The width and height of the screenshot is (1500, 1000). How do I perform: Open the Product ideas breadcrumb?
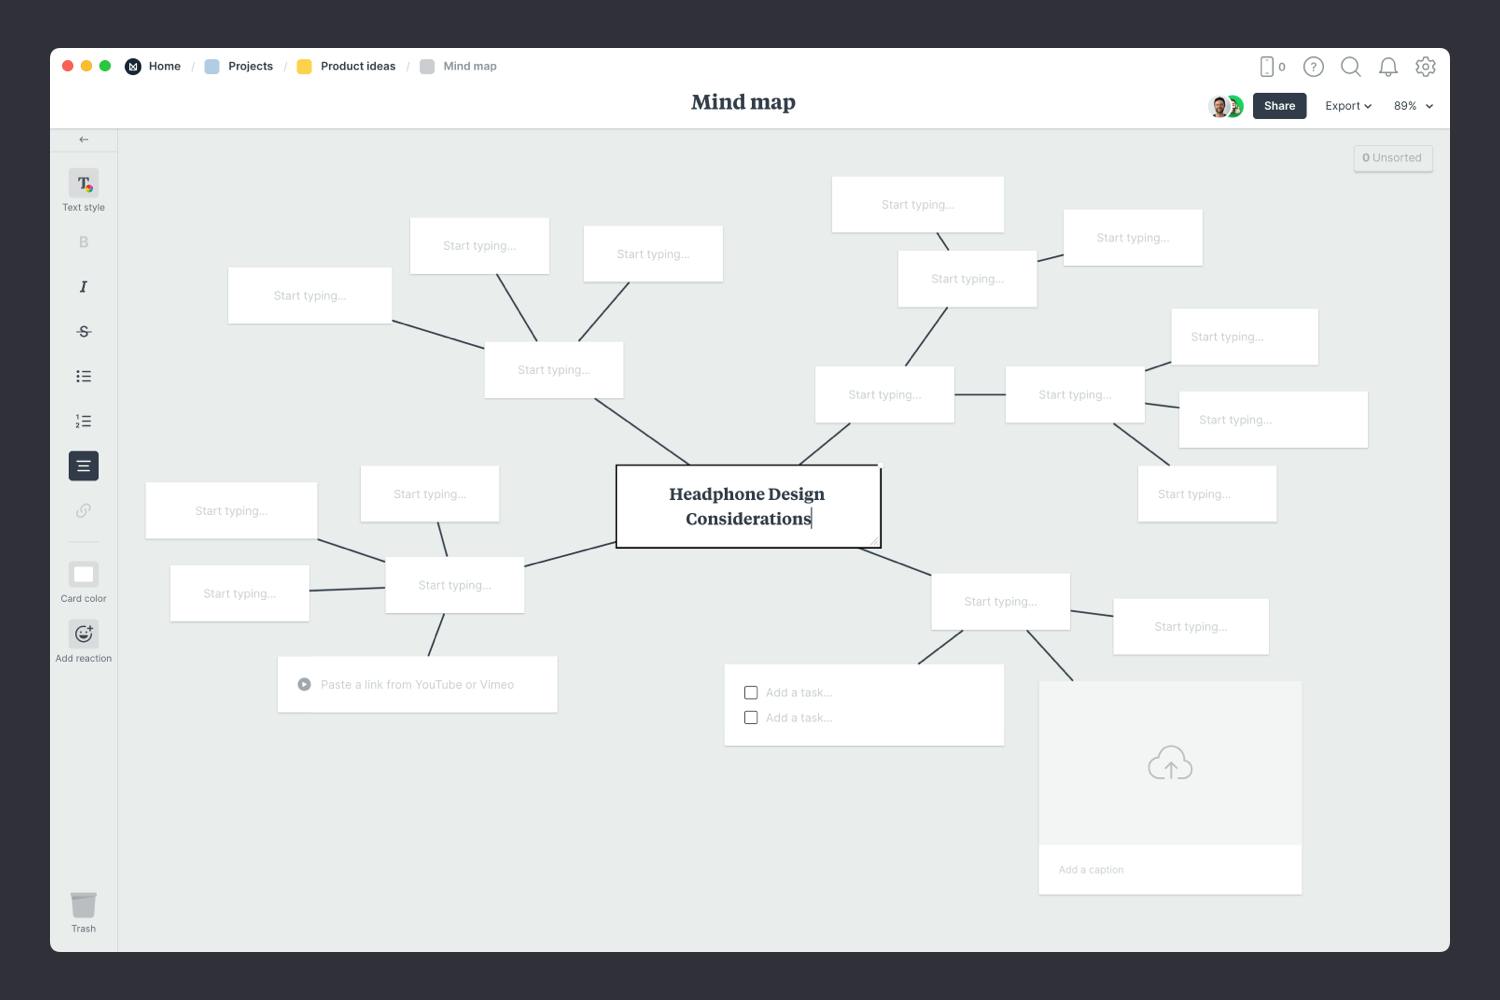[356, 66]
